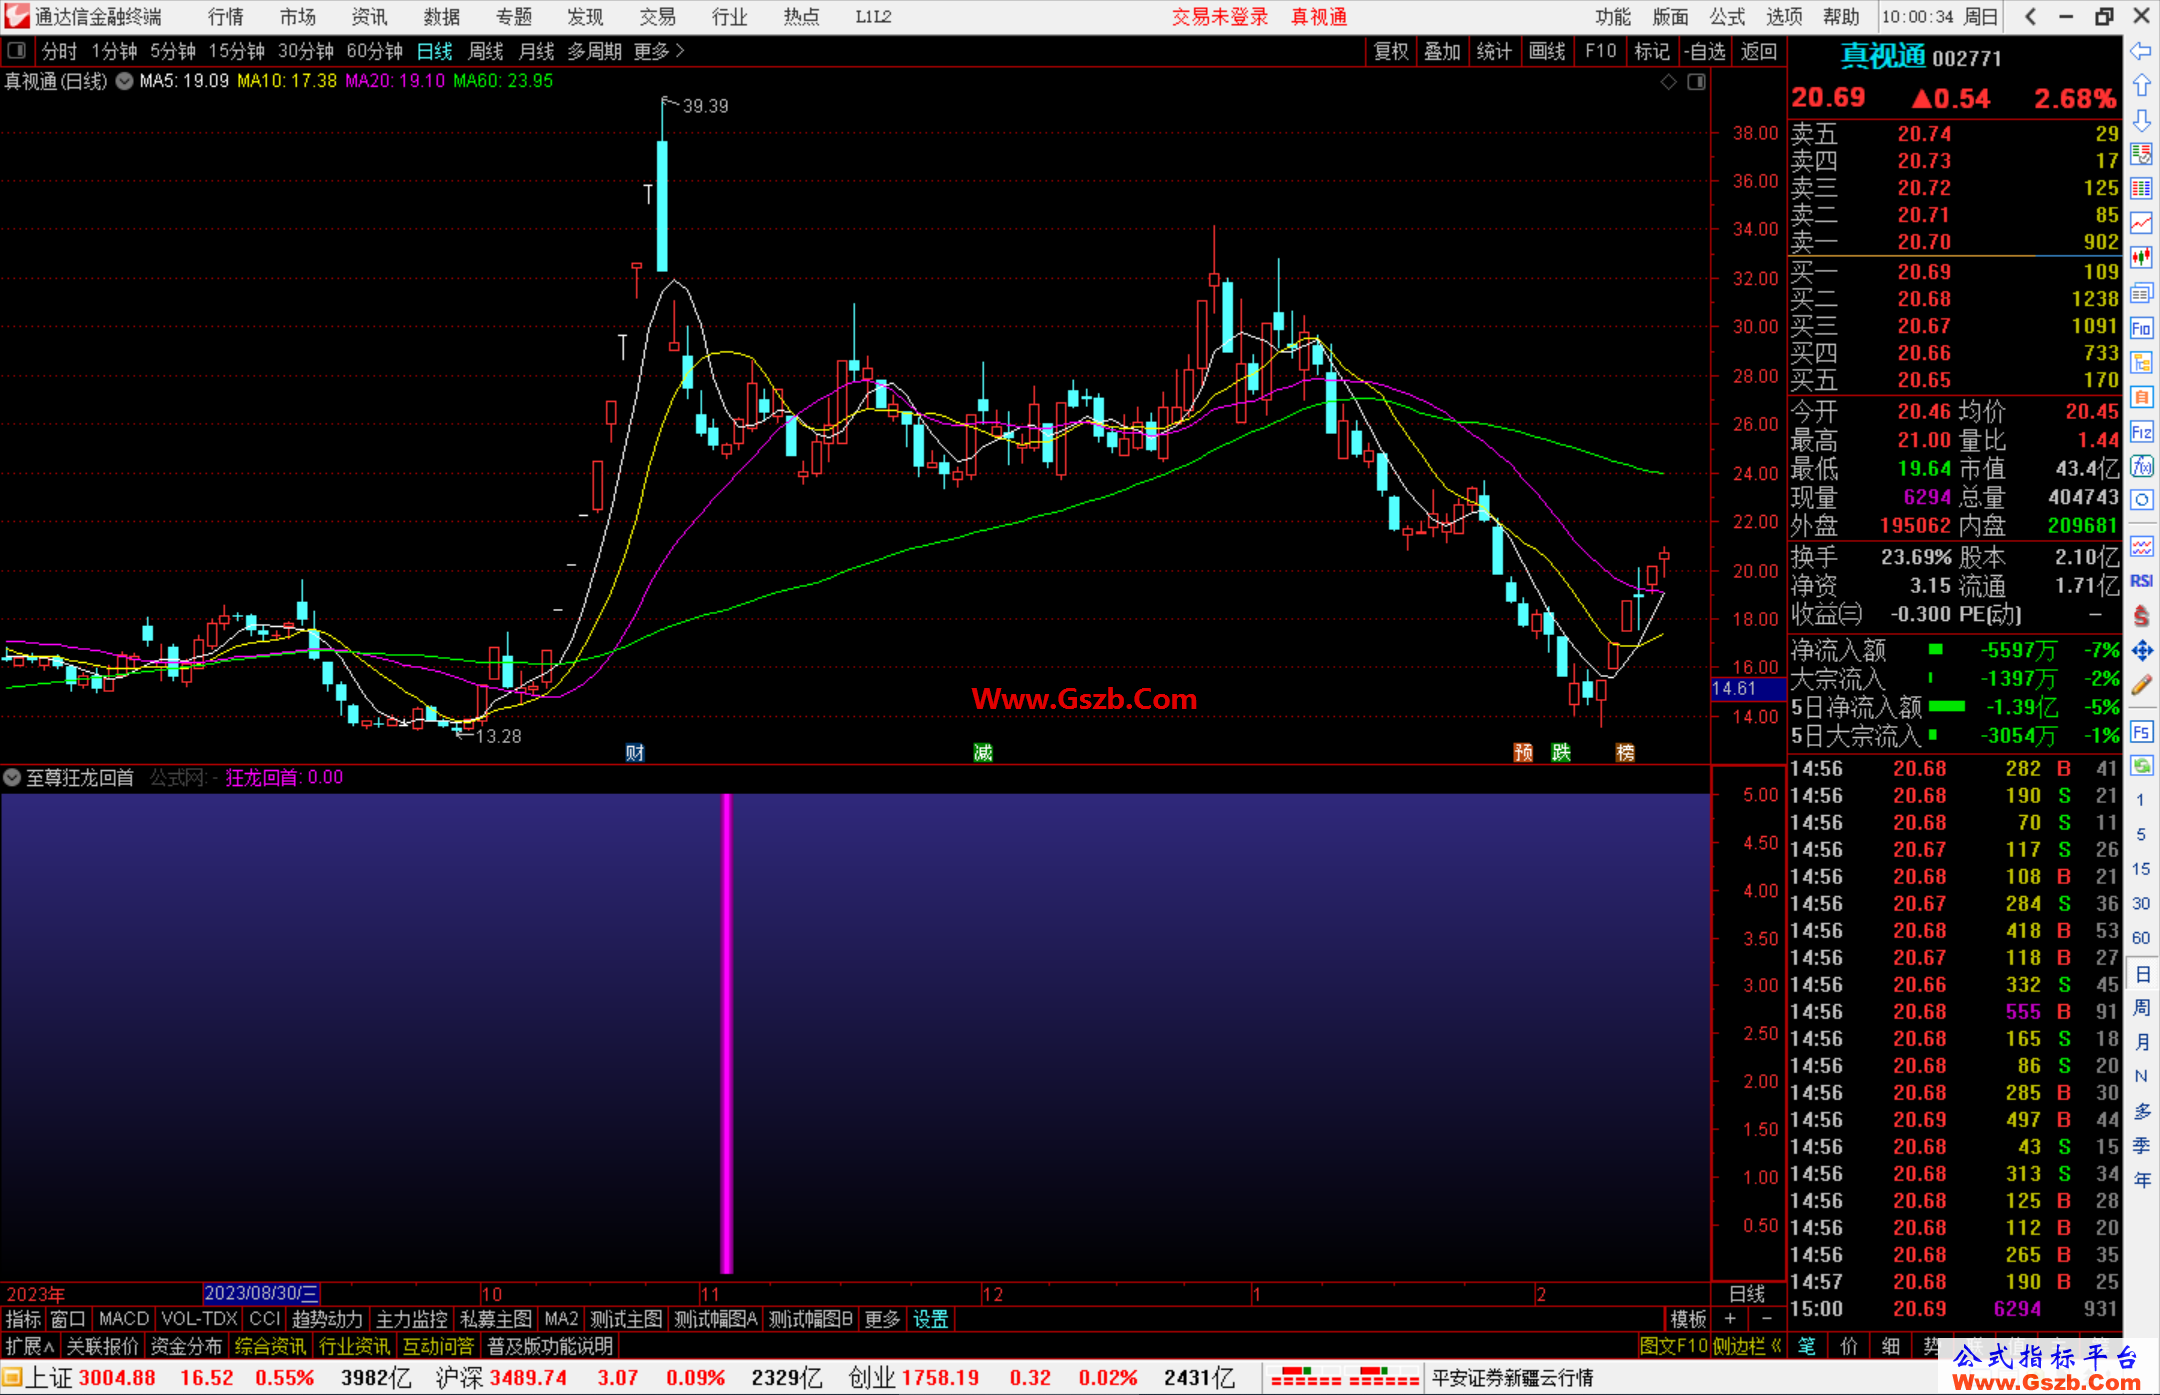The width and height of the screenshot is (2160, 1395).
Task: Click the back arrow icon in right sidebar
Action: [x=2141, y=51]
